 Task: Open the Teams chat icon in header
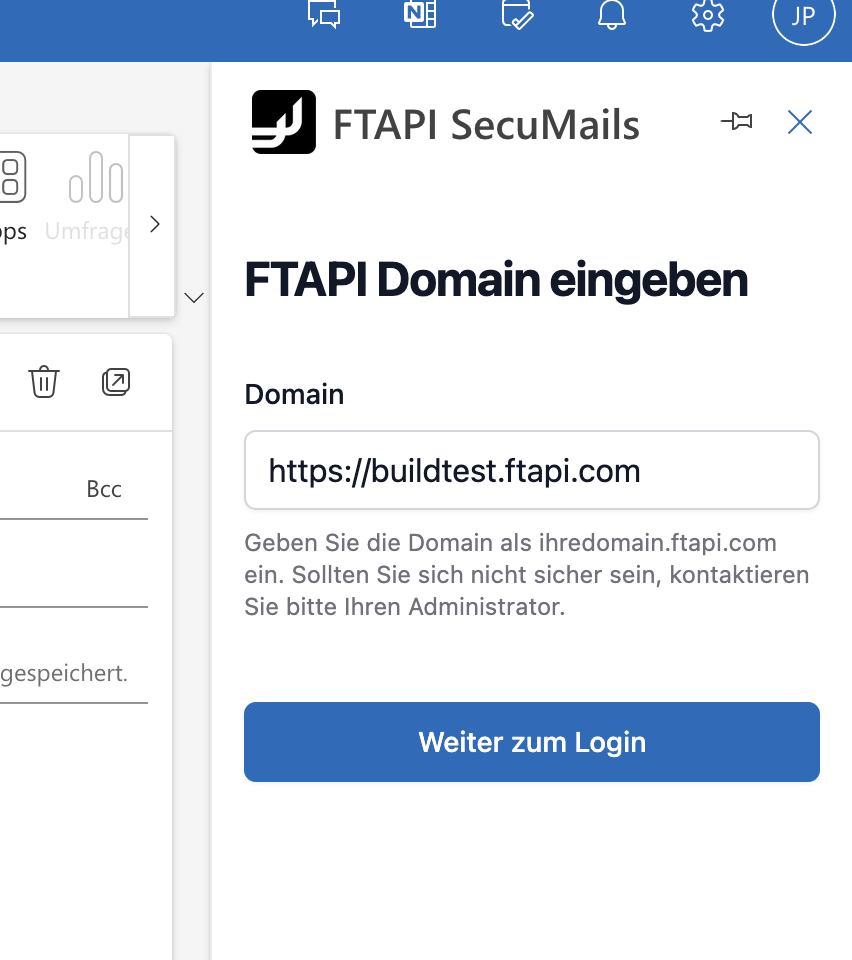[324, 15]
